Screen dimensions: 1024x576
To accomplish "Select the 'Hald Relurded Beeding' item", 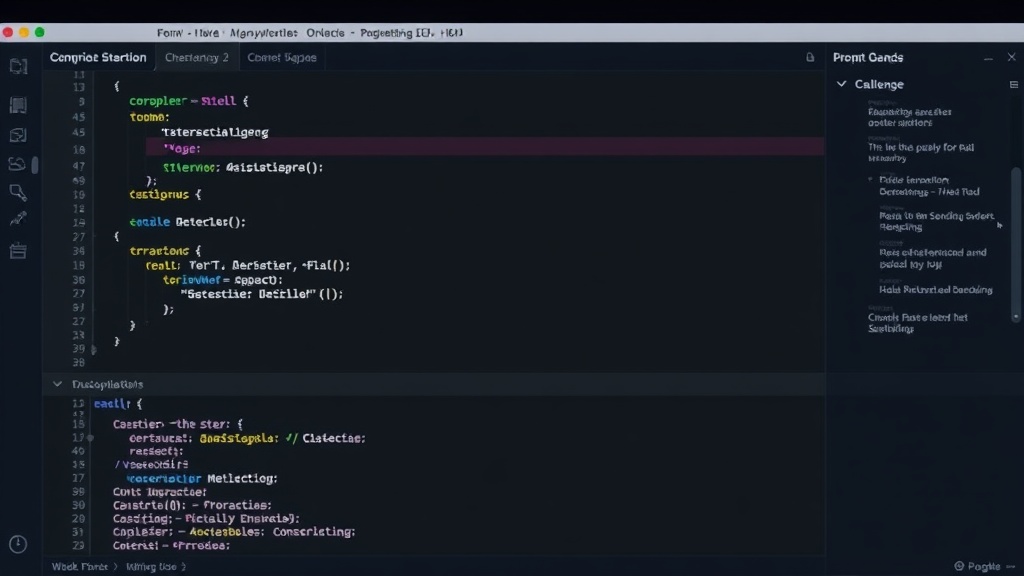I will pos(935,289).
